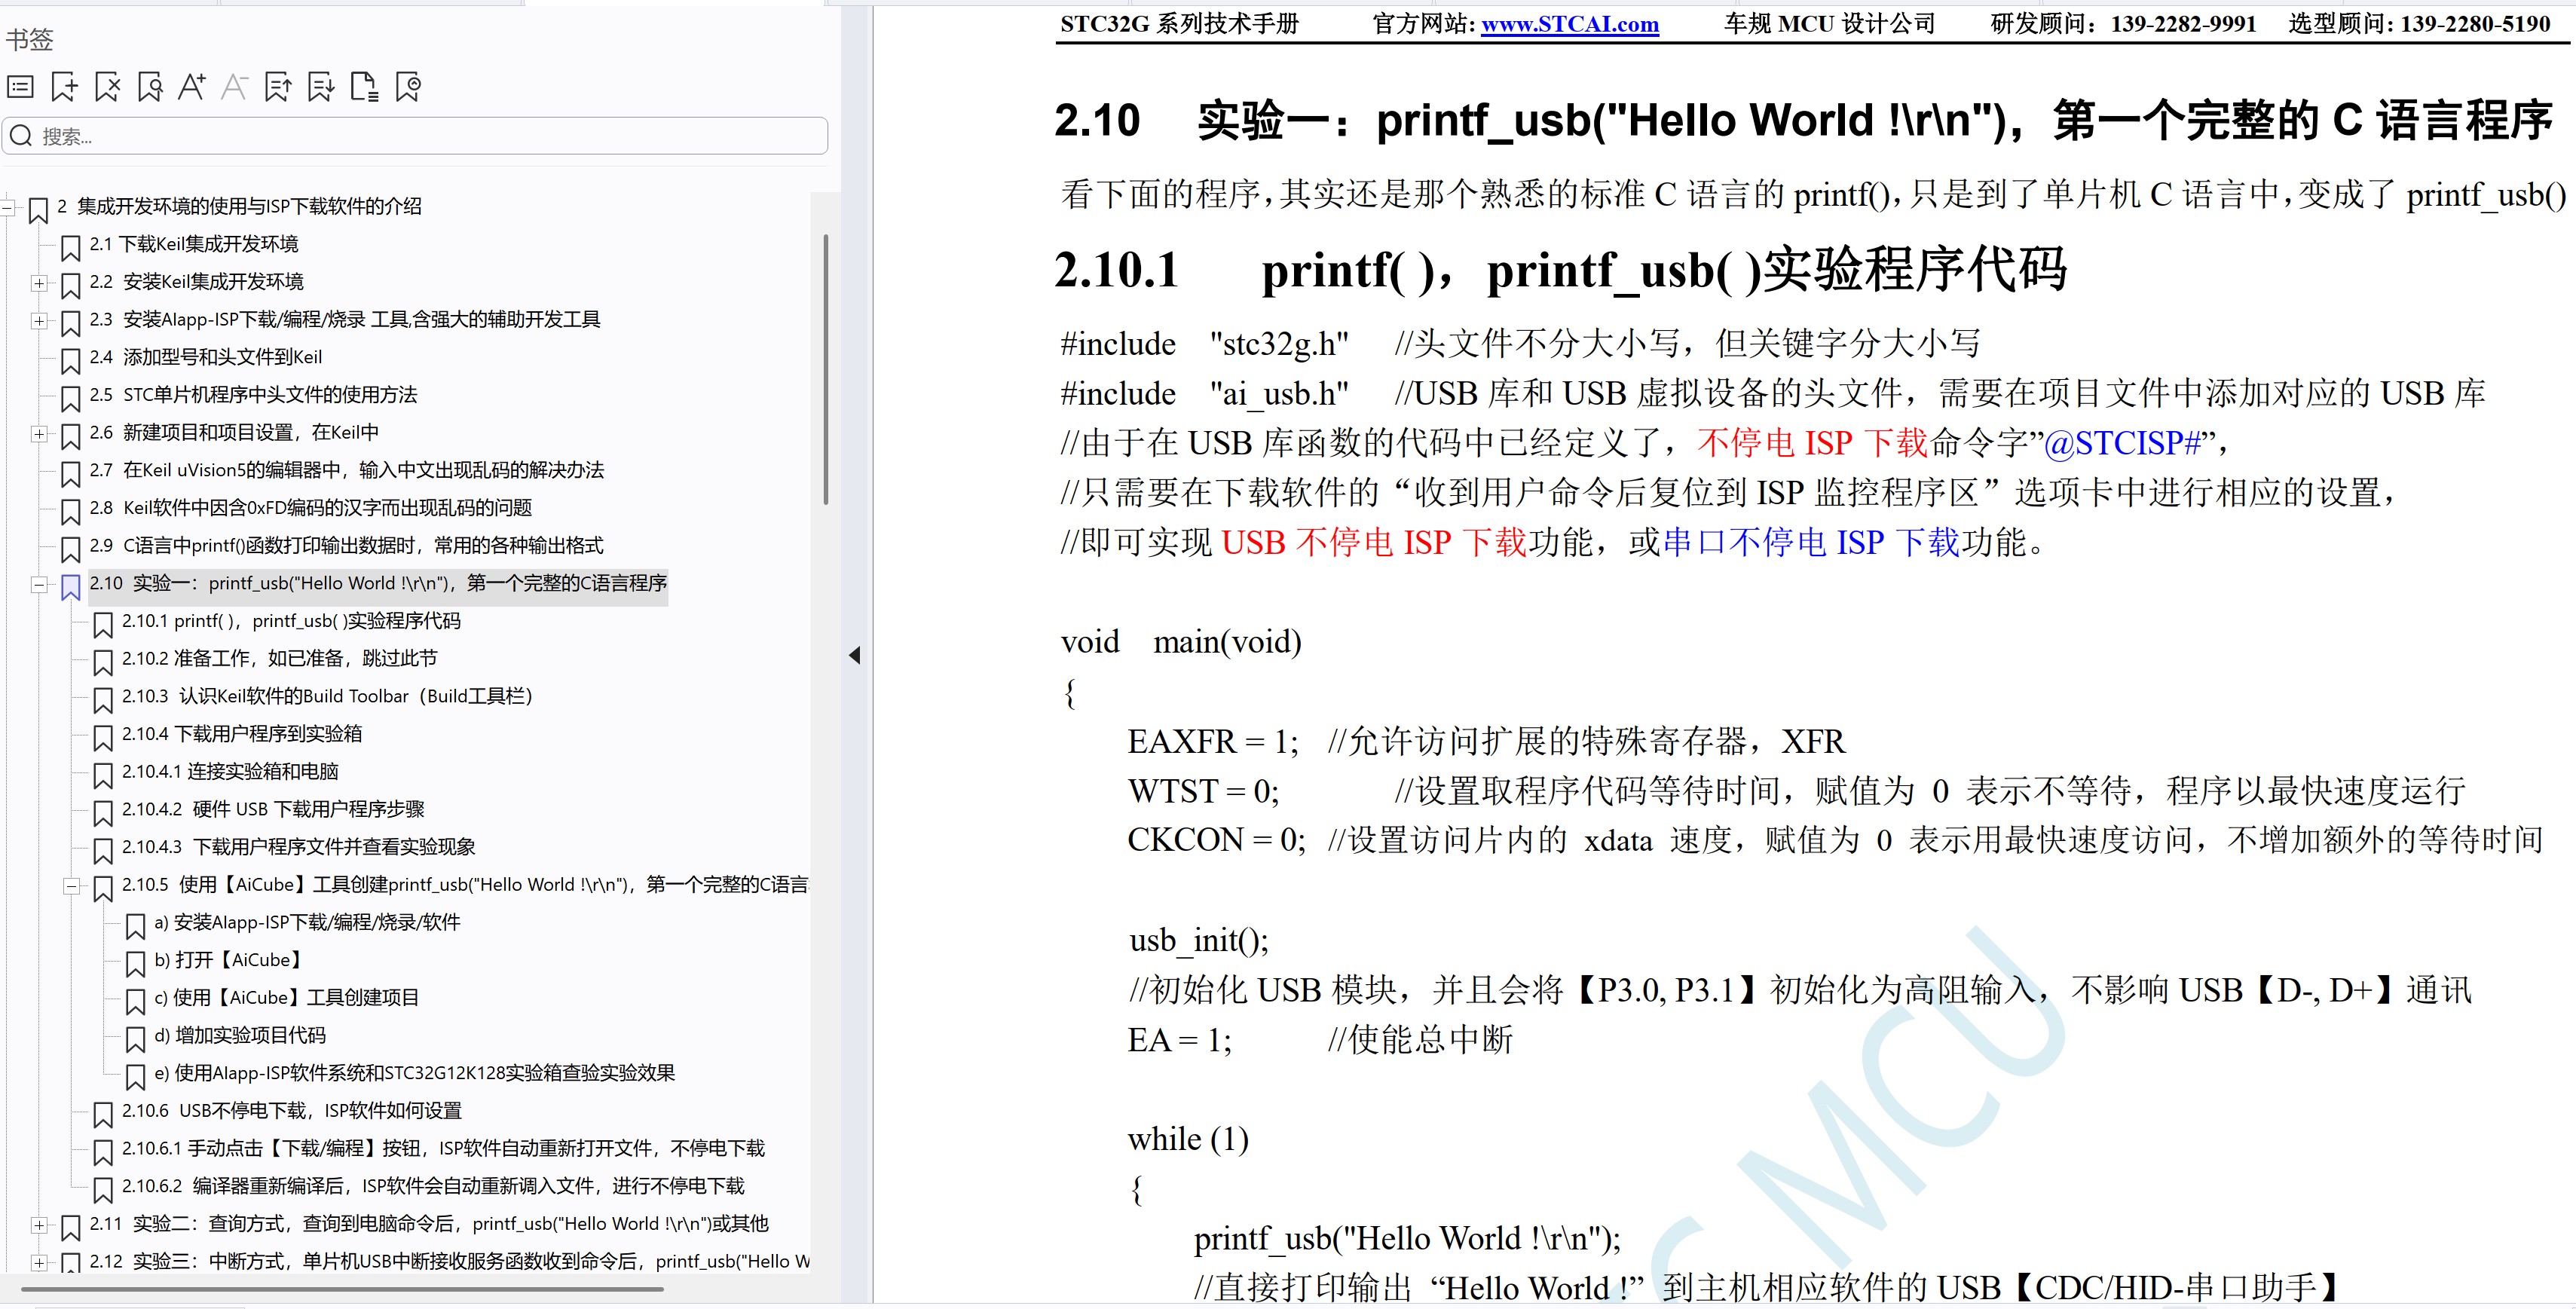Go to bookmark 2.8 Keil软件中因含0xFD编码
This screenshot has height=1309, width=2576.
(310, 508)
